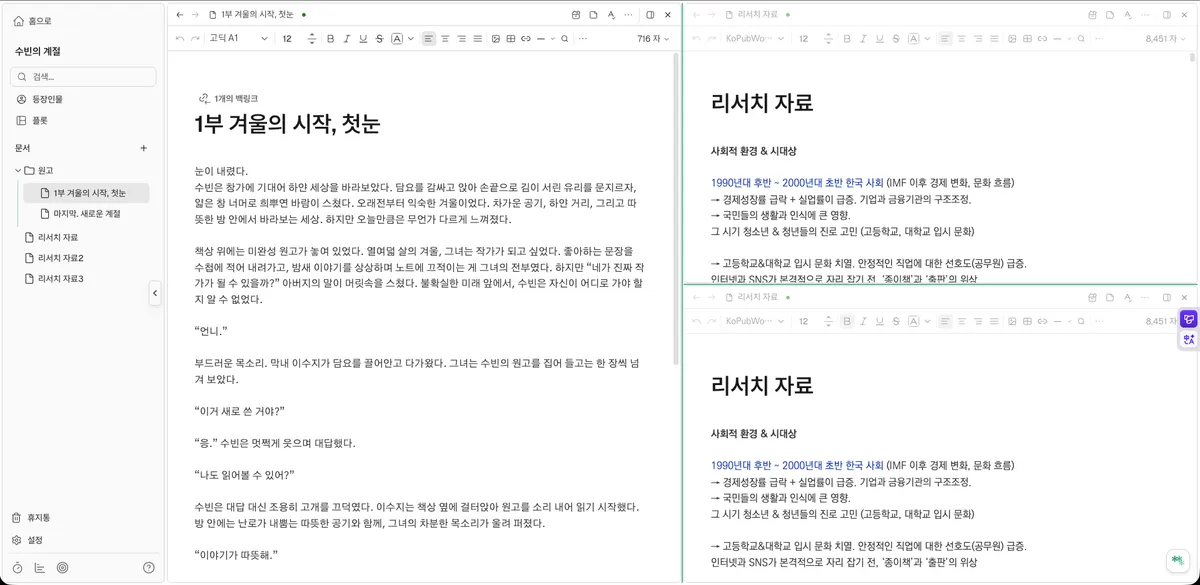Open the timer icon in sidebar footer

coord(17,568)
